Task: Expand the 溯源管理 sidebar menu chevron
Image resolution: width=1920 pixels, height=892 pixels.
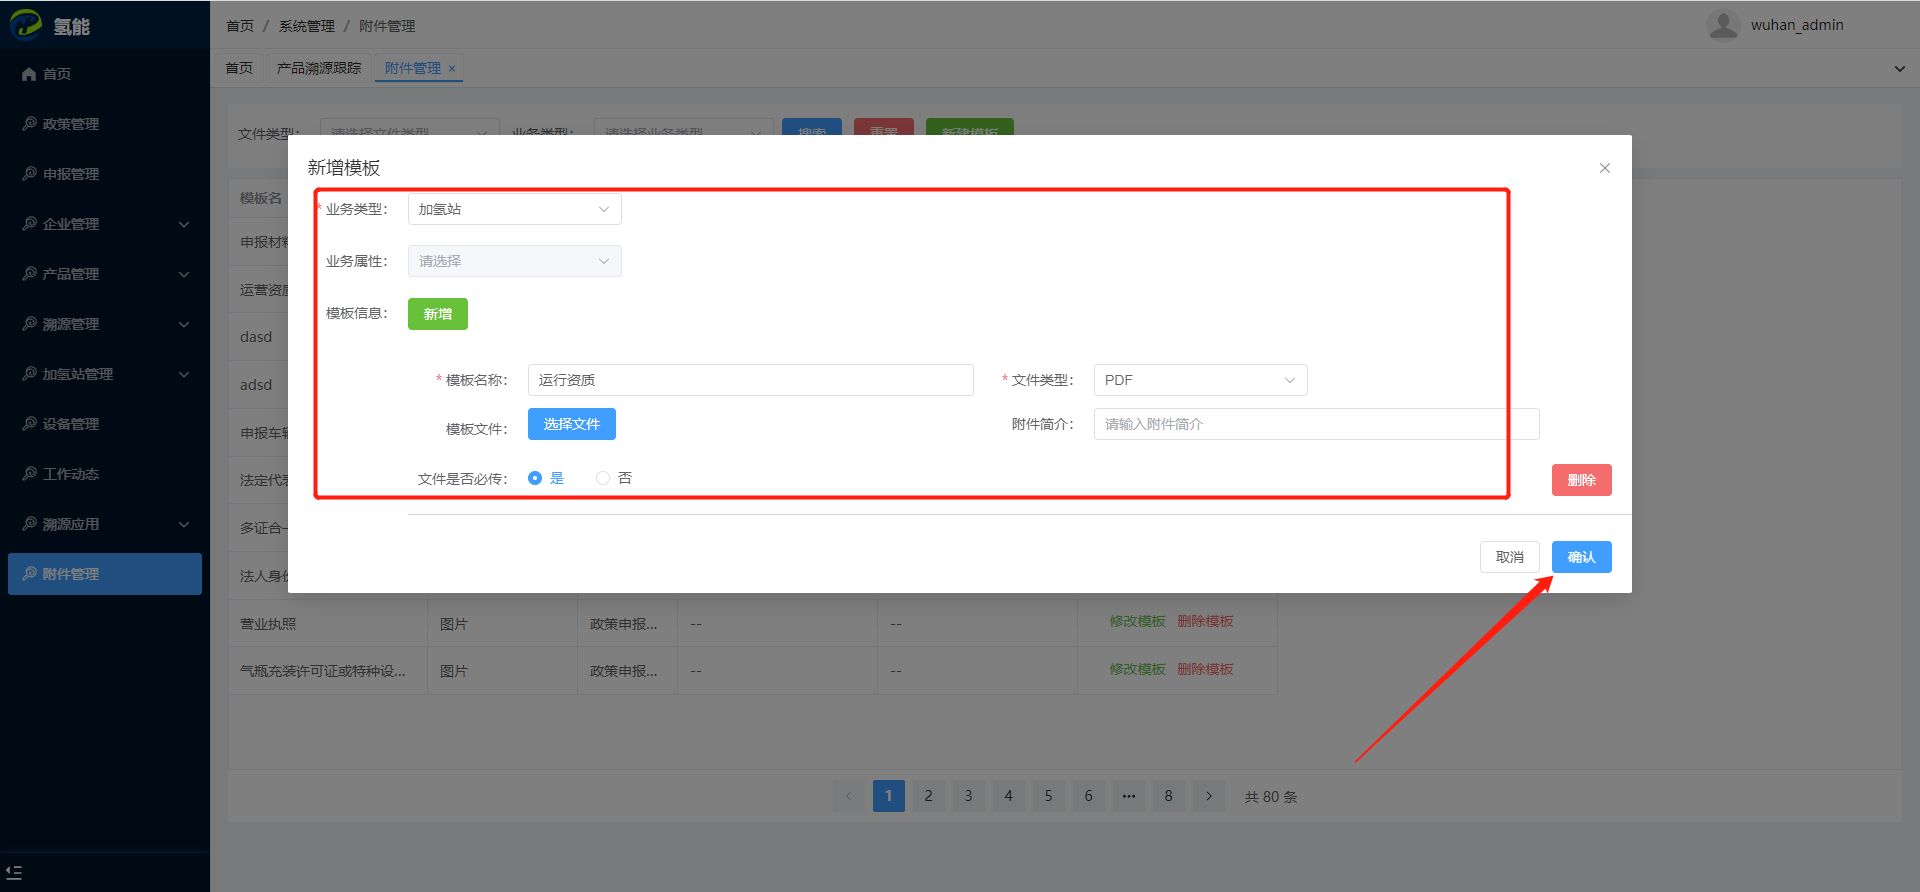Action: (x=184, y=324)
